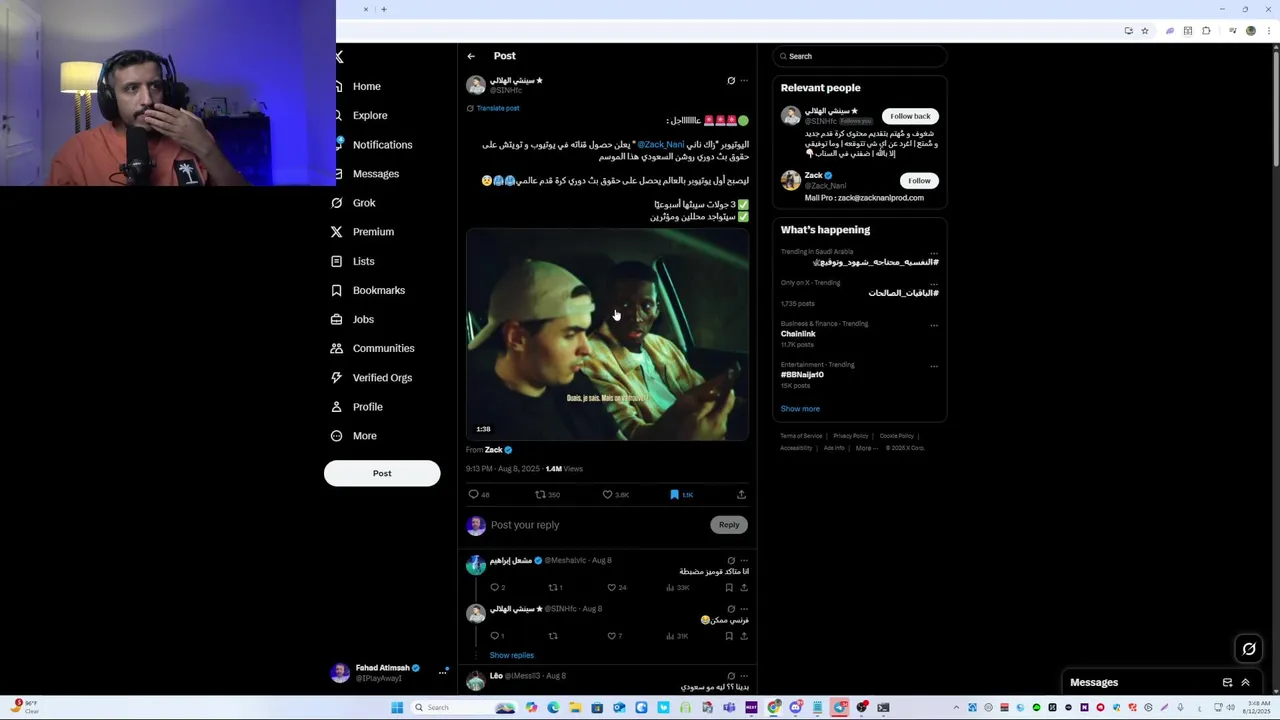The image size is (1280, 720).
Task: Follow Zack in Relevant people
Action: [919, 181]
